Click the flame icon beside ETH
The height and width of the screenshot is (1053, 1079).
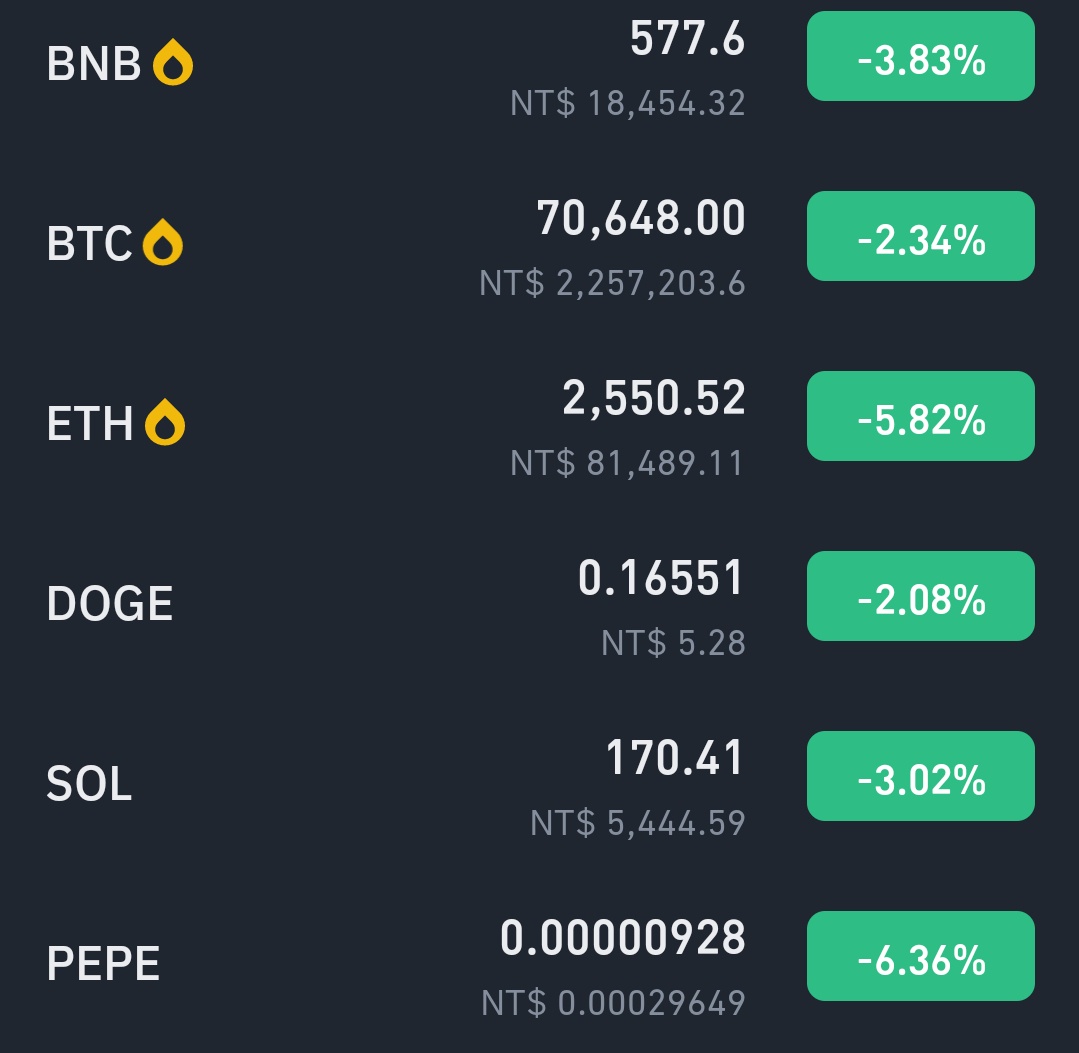click(x=164, y=422)
